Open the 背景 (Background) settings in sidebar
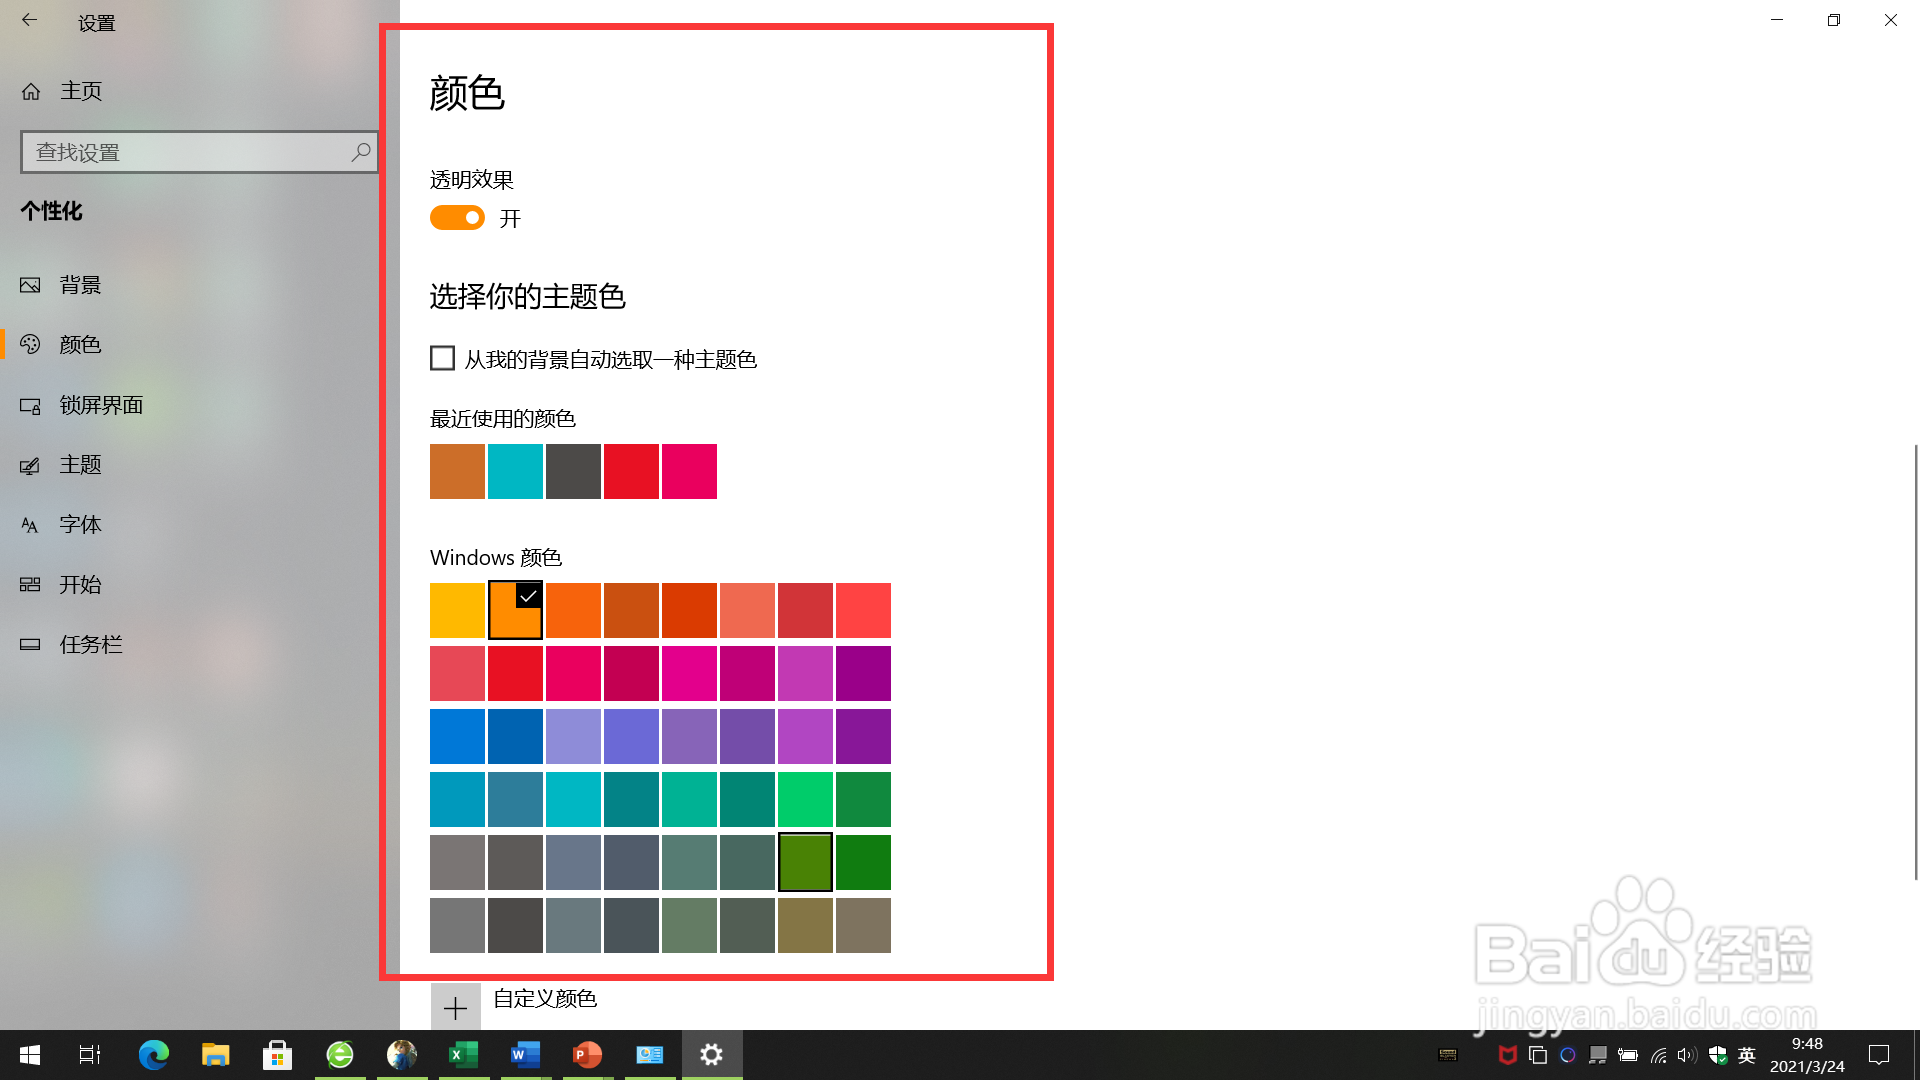 tap(80, 285)
